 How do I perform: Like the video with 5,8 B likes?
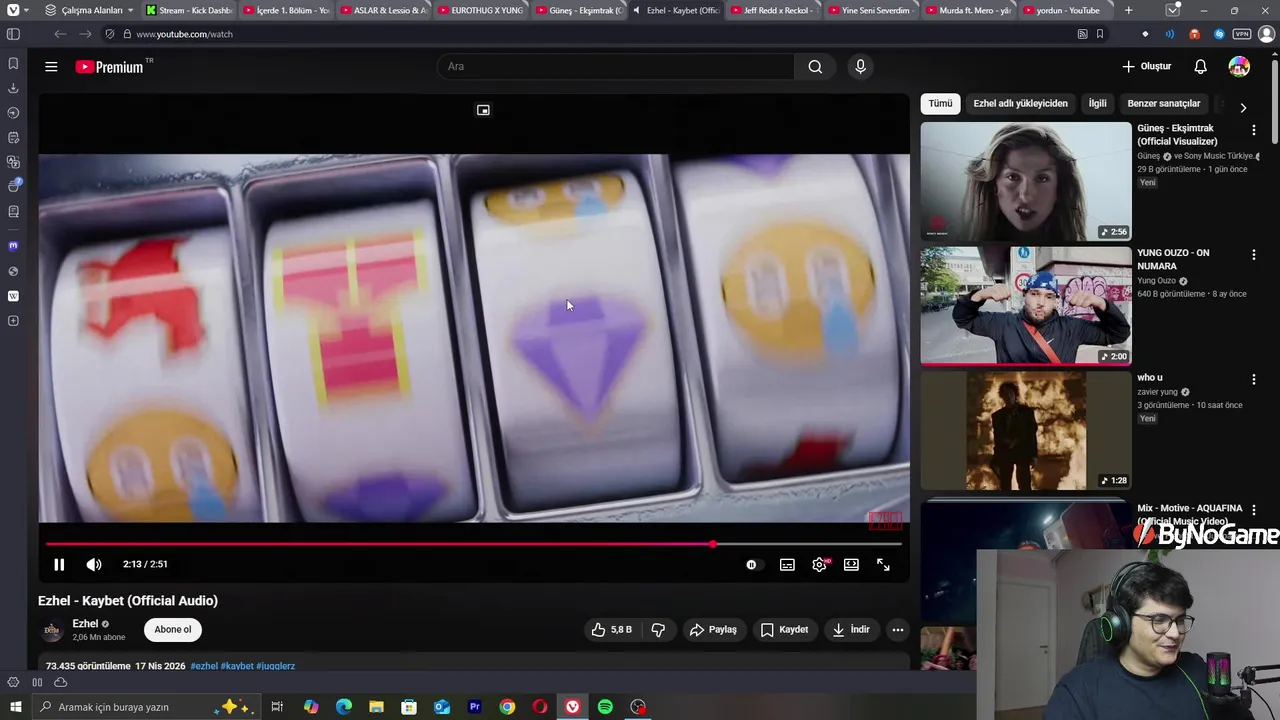(x=611, y=630)
